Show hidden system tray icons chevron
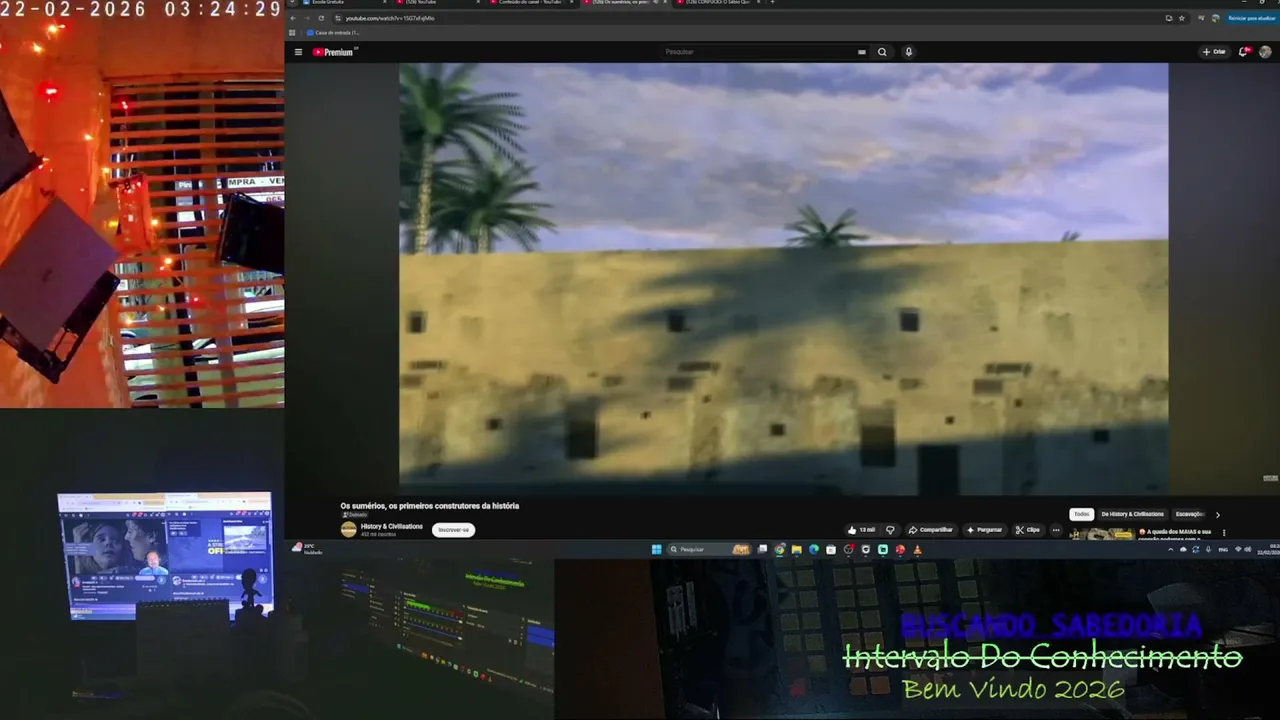Screen dimensions: 1280x720 point(1173,549)
